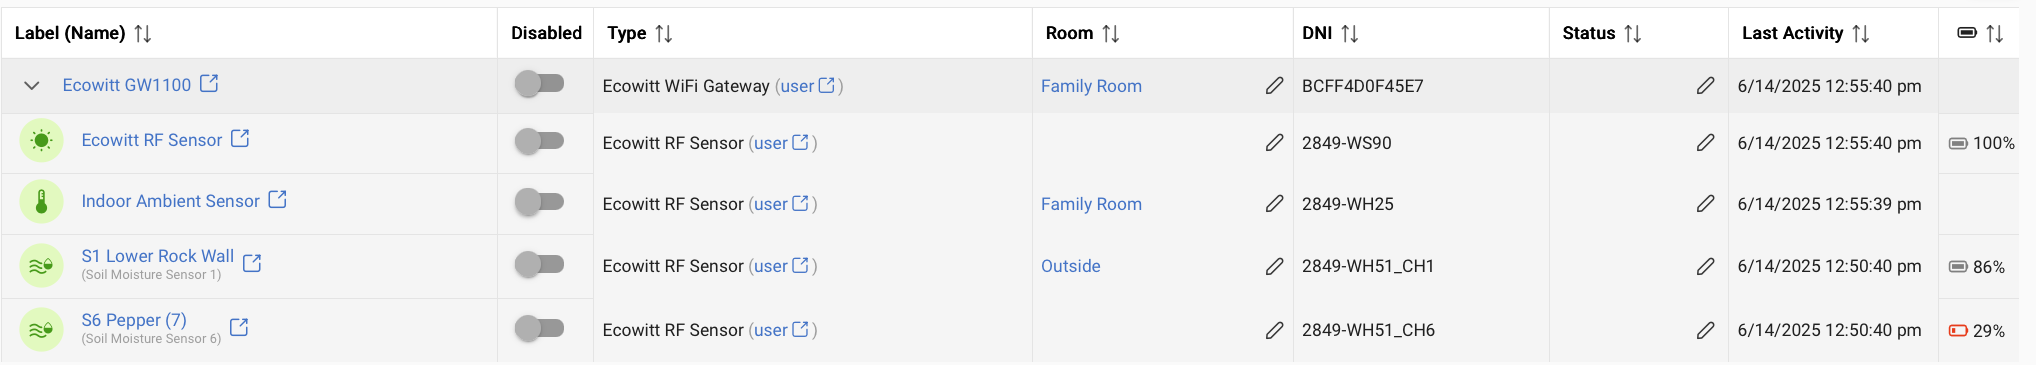Screen dimensions: 2036x365
Task: Open the Outside room link
Action: coord(1070,266)
